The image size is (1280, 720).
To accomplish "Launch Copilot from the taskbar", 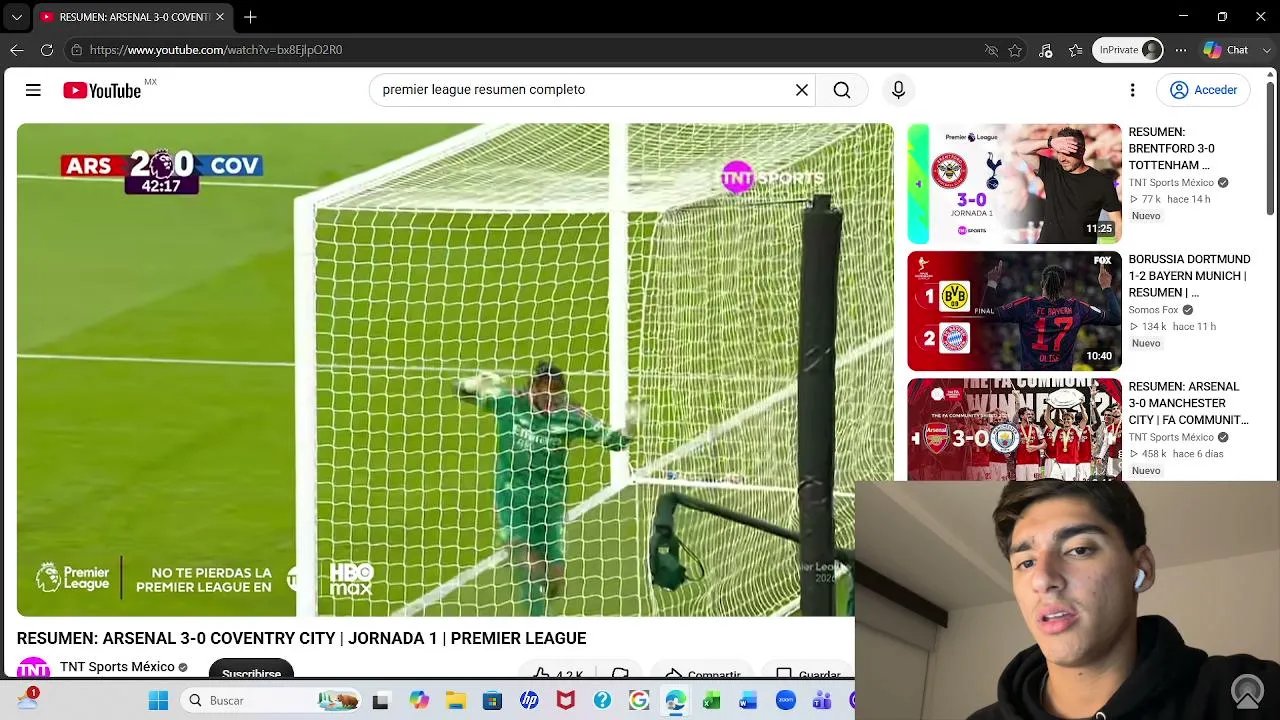I will coord(419,701).
